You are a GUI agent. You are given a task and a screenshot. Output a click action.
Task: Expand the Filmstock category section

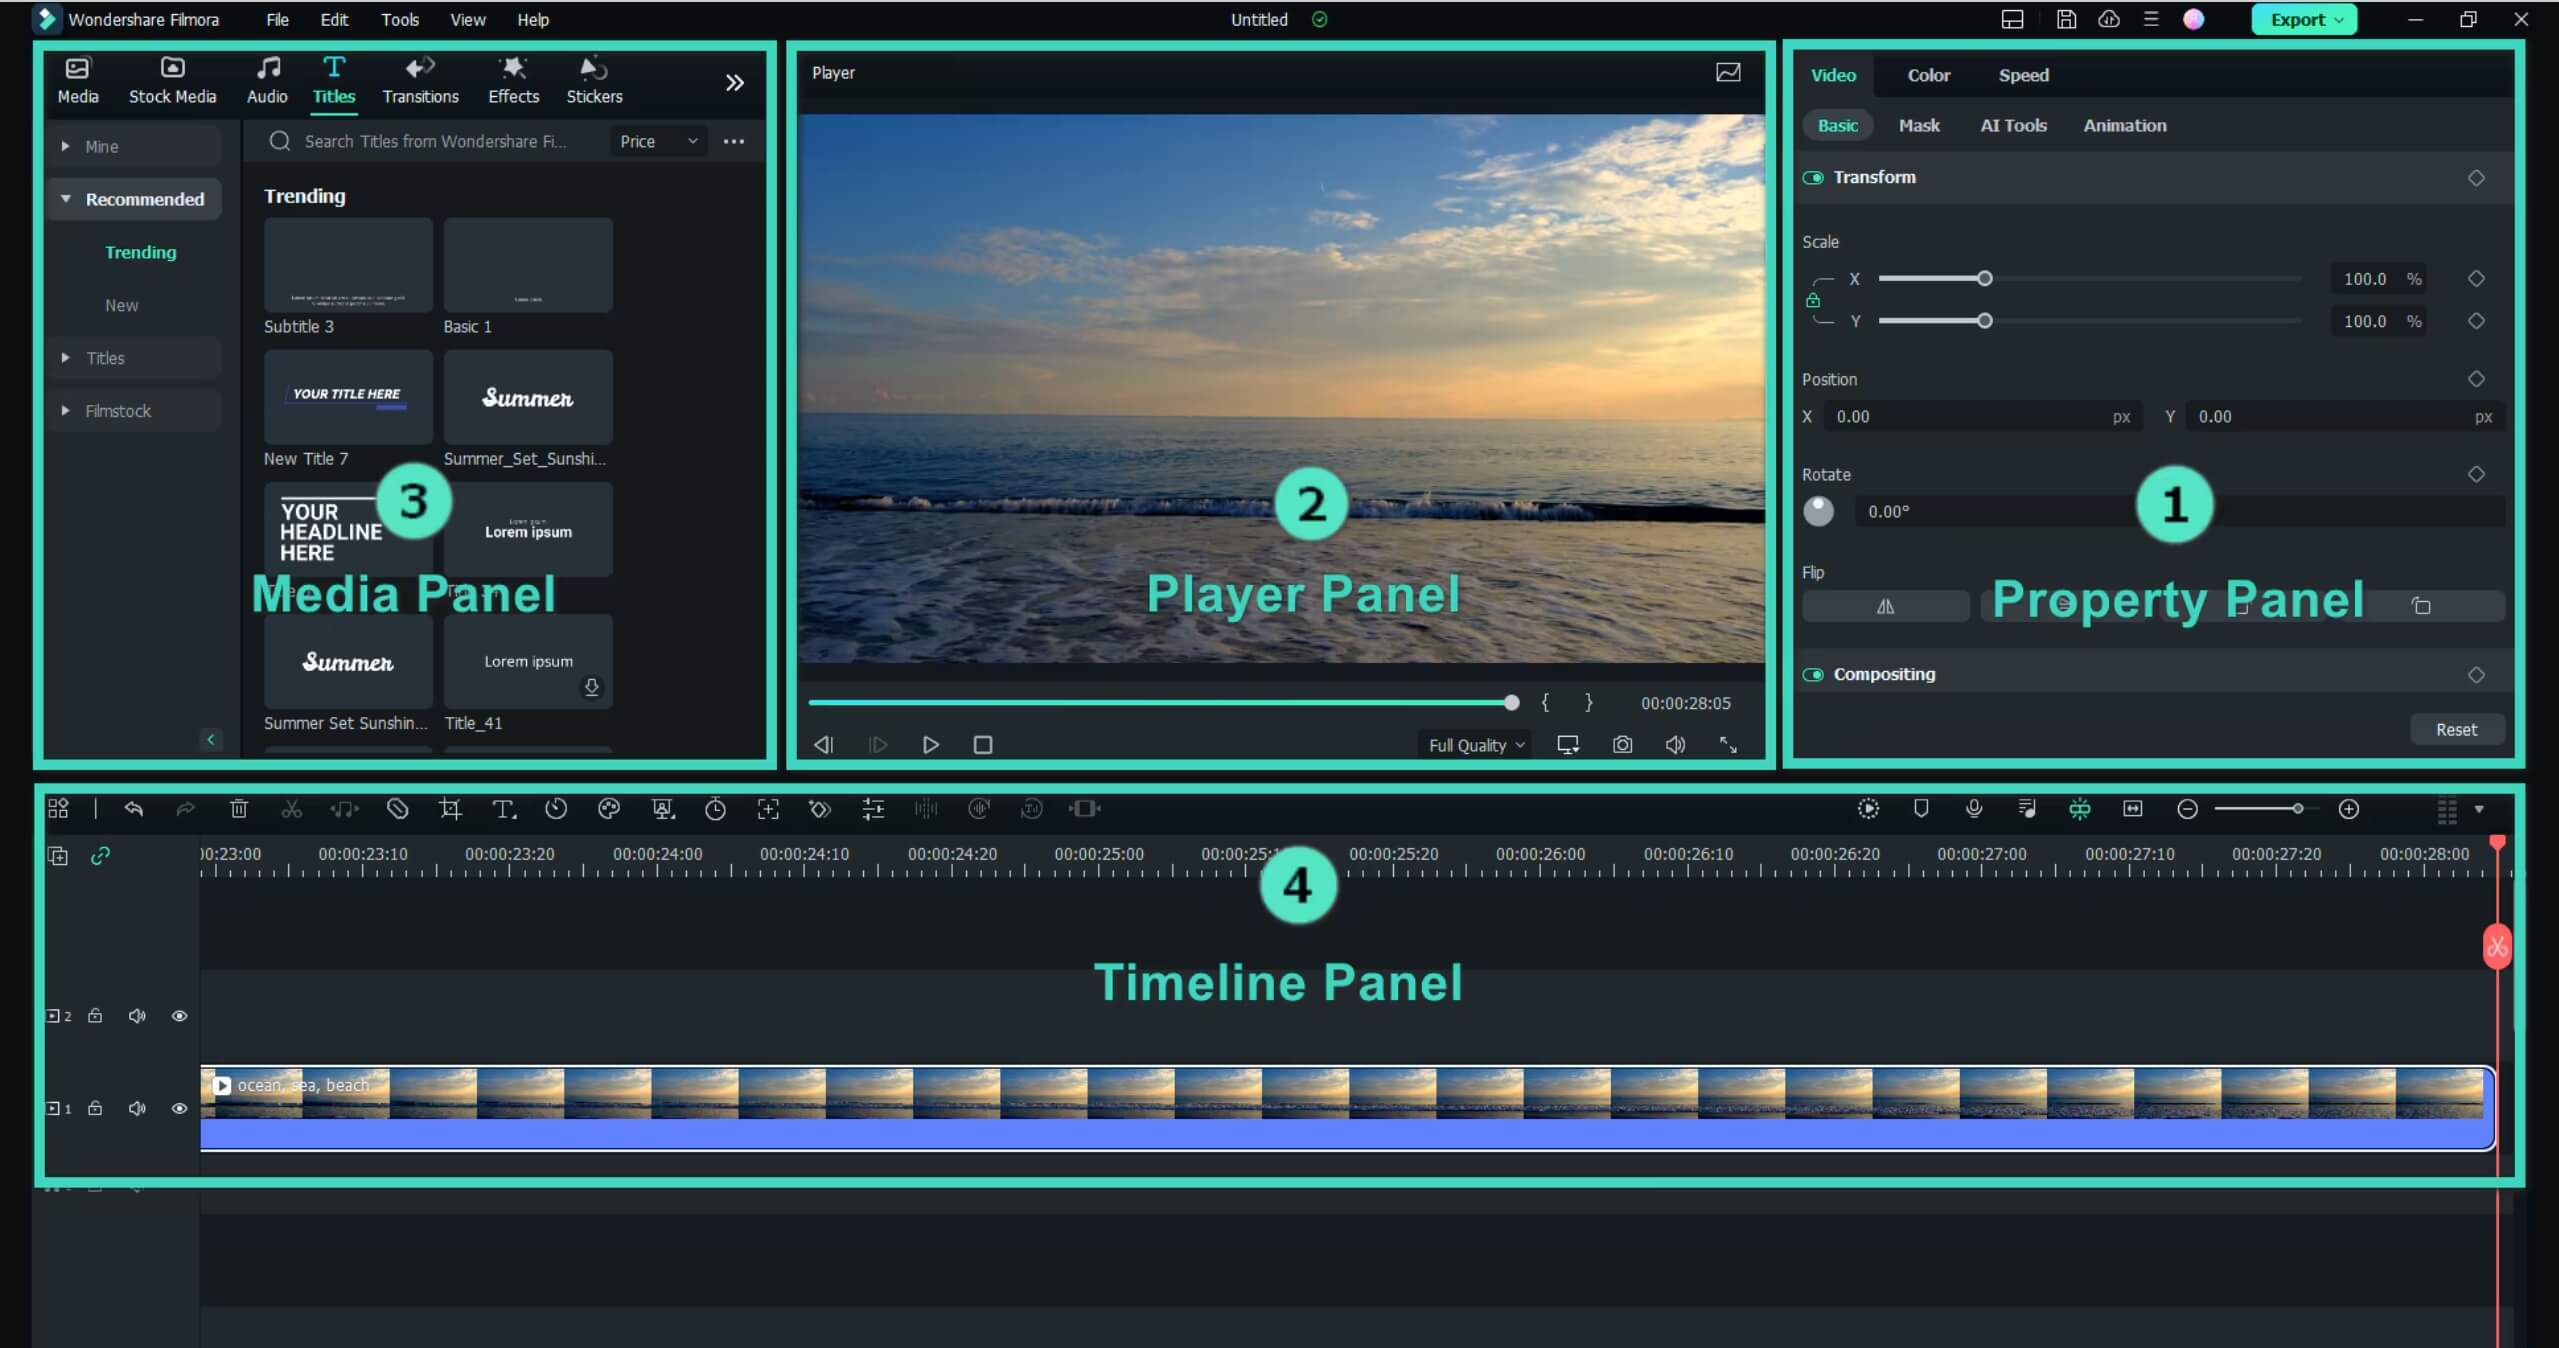[63, 410]
